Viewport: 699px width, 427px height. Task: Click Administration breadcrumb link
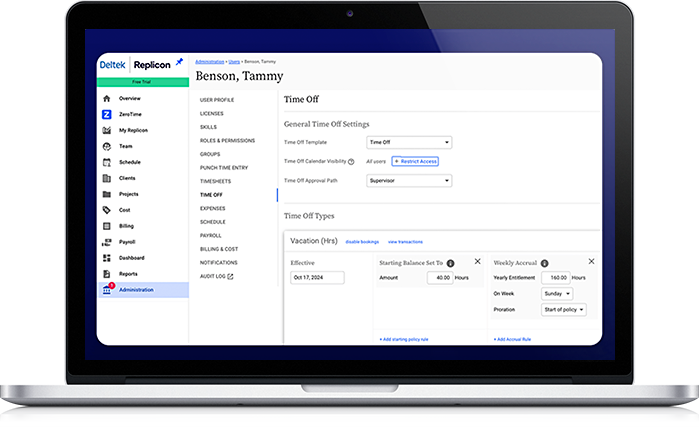(210, 62)
